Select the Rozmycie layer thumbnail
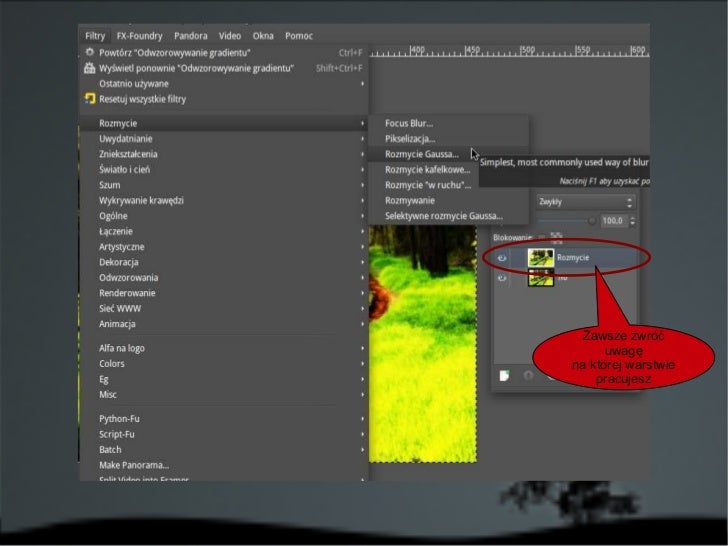 541,258
